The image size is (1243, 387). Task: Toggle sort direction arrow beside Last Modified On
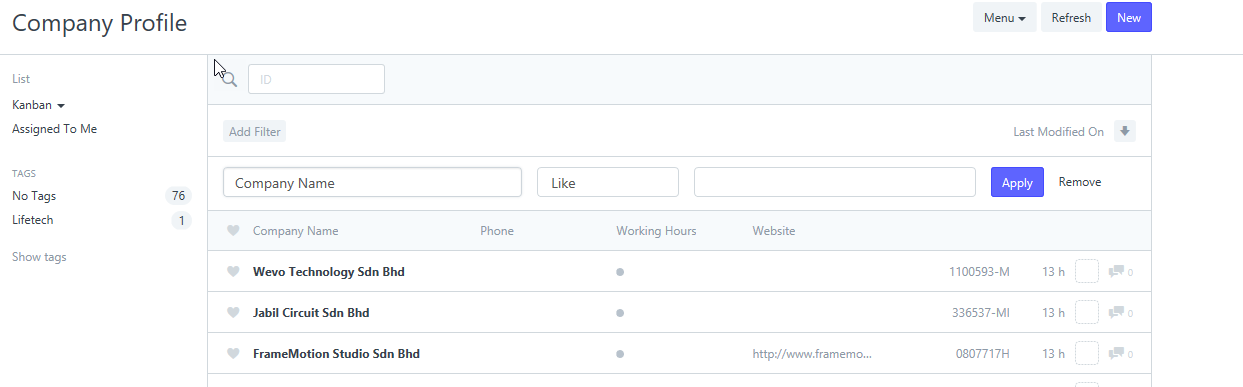[x=1125, y=131]
